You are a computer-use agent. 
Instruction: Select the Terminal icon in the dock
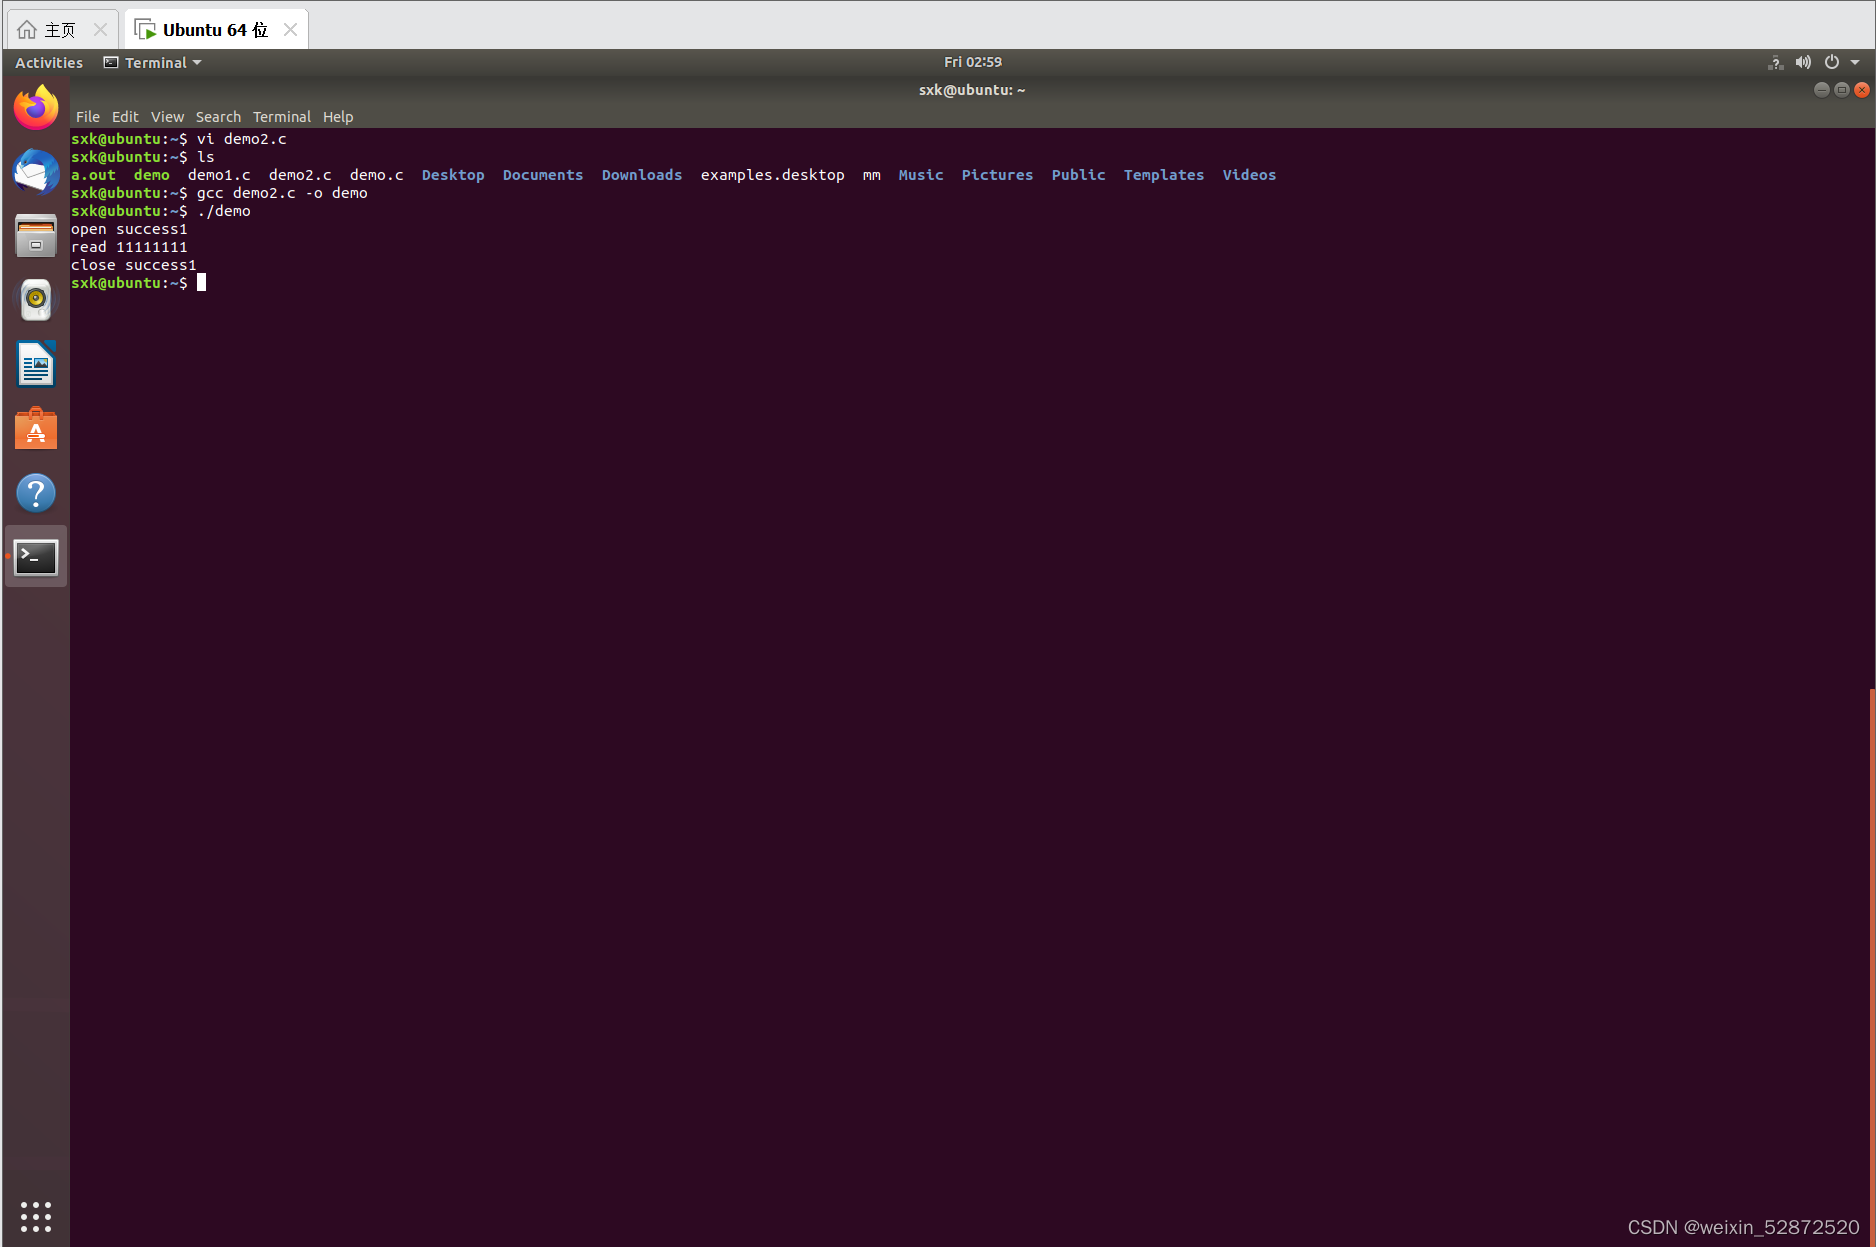point(36,557)
